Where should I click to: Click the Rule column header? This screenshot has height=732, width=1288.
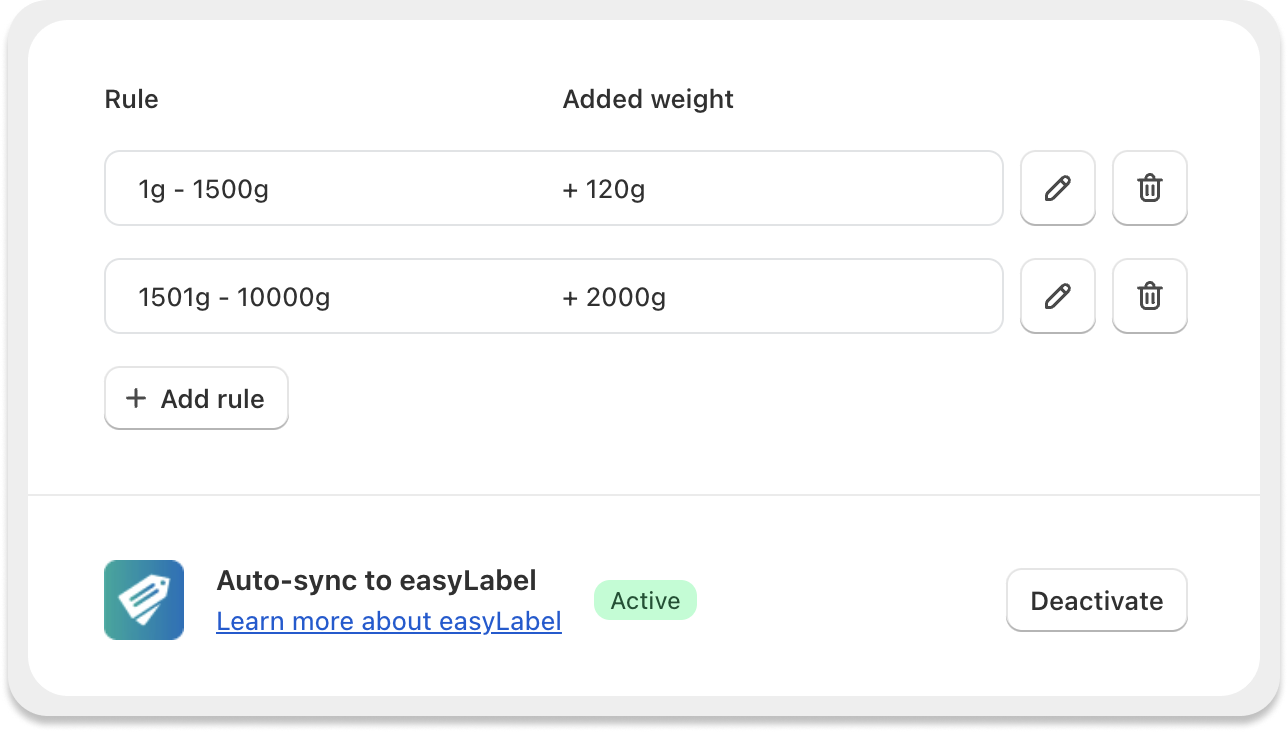point(131,99)
